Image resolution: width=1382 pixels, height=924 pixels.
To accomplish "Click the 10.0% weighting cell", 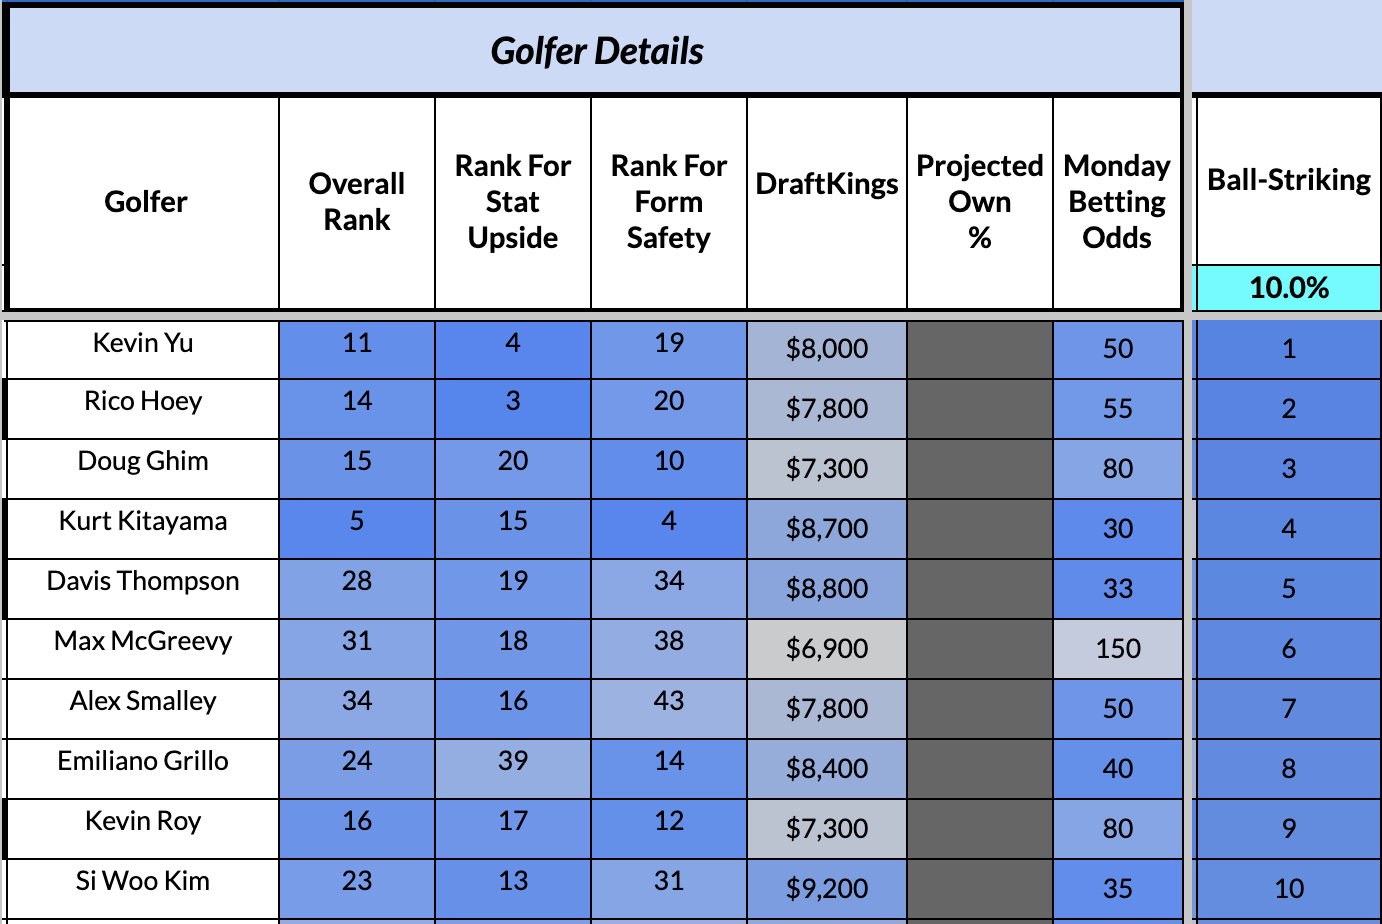I will 1289,288.
